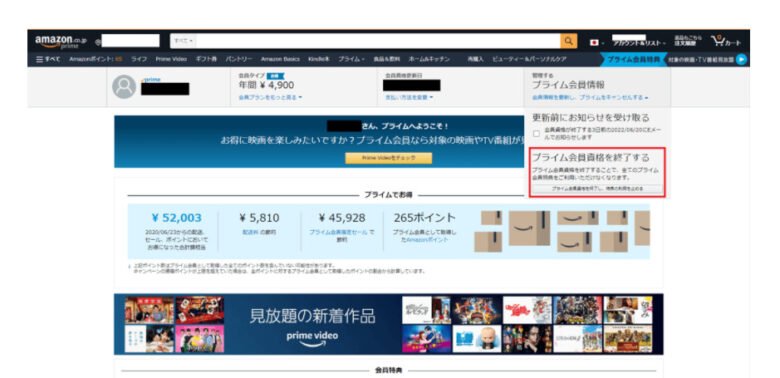780x378 pixels.
Task: Open ホーム&キッチン nav item
Action: (x=429, y=59)
